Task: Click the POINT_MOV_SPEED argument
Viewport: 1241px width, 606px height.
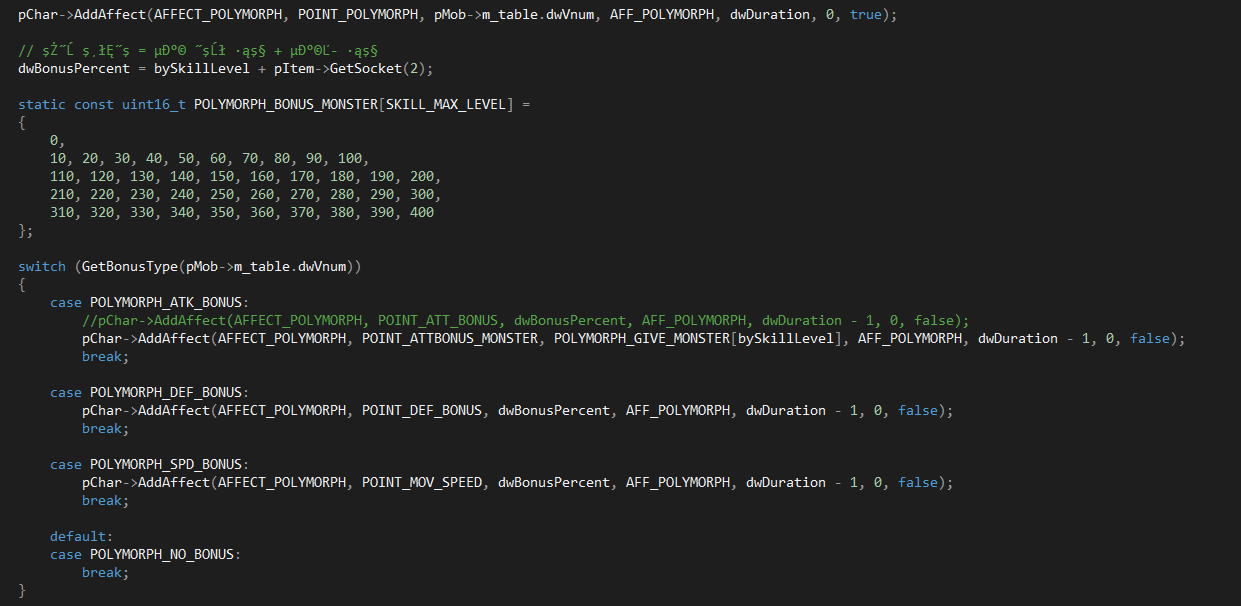Action: (421, 483)
